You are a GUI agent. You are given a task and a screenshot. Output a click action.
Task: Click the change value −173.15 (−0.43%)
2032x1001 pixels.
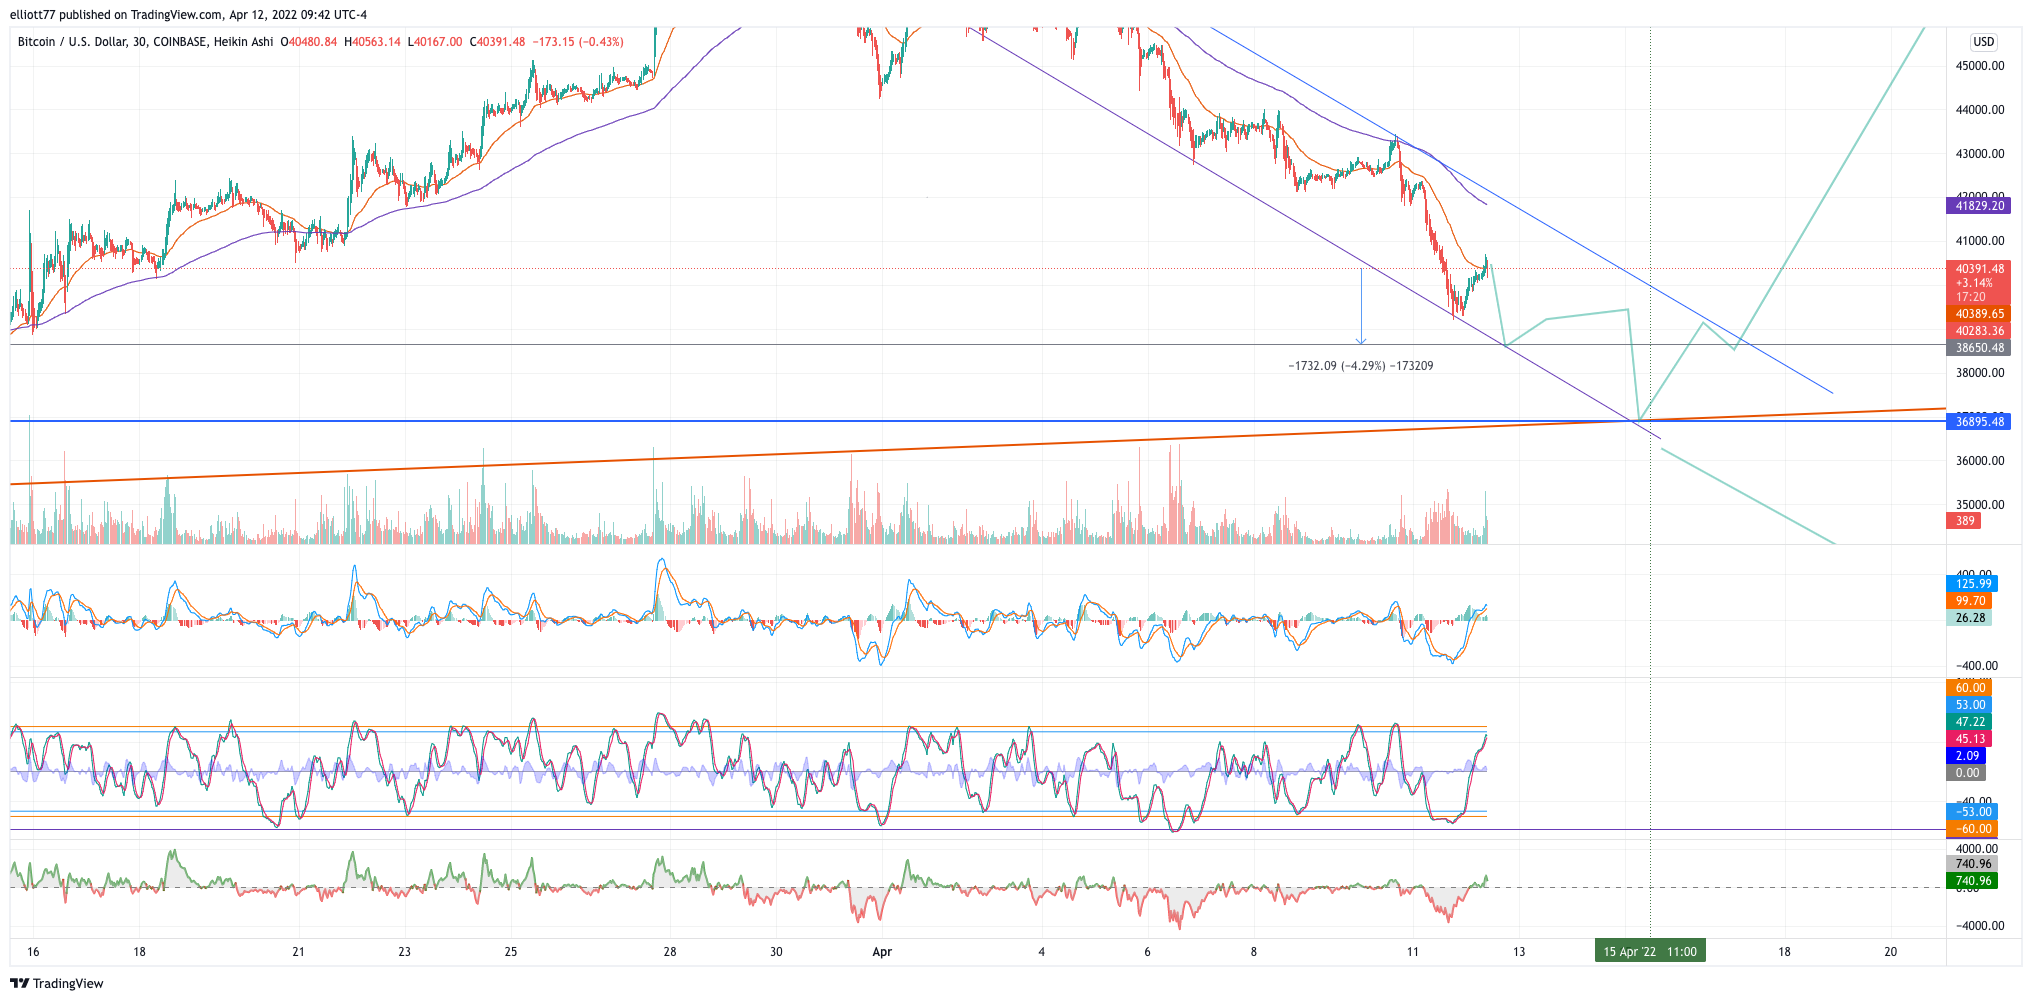click(x=578, y=42)
